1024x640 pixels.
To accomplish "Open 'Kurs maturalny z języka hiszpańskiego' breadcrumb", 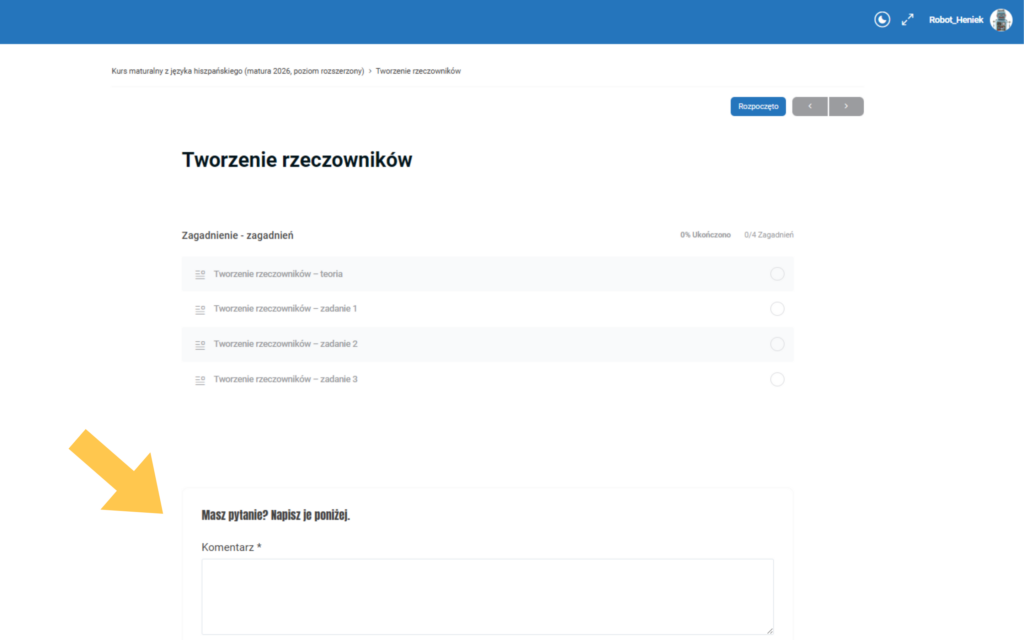I will 237,72.
